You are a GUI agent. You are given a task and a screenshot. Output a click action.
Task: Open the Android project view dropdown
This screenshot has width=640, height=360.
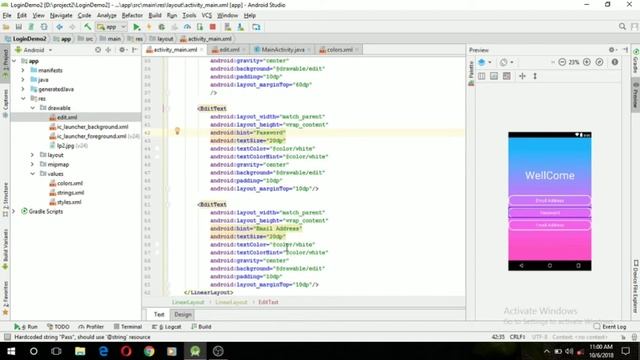[x=34, y=50]
